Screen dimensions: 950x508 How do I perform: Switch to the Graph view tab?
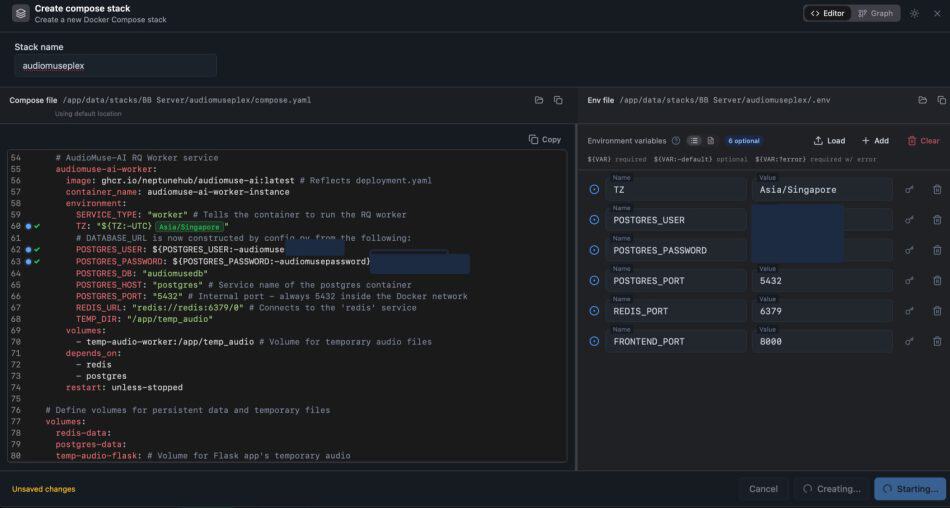click(875, 13)
